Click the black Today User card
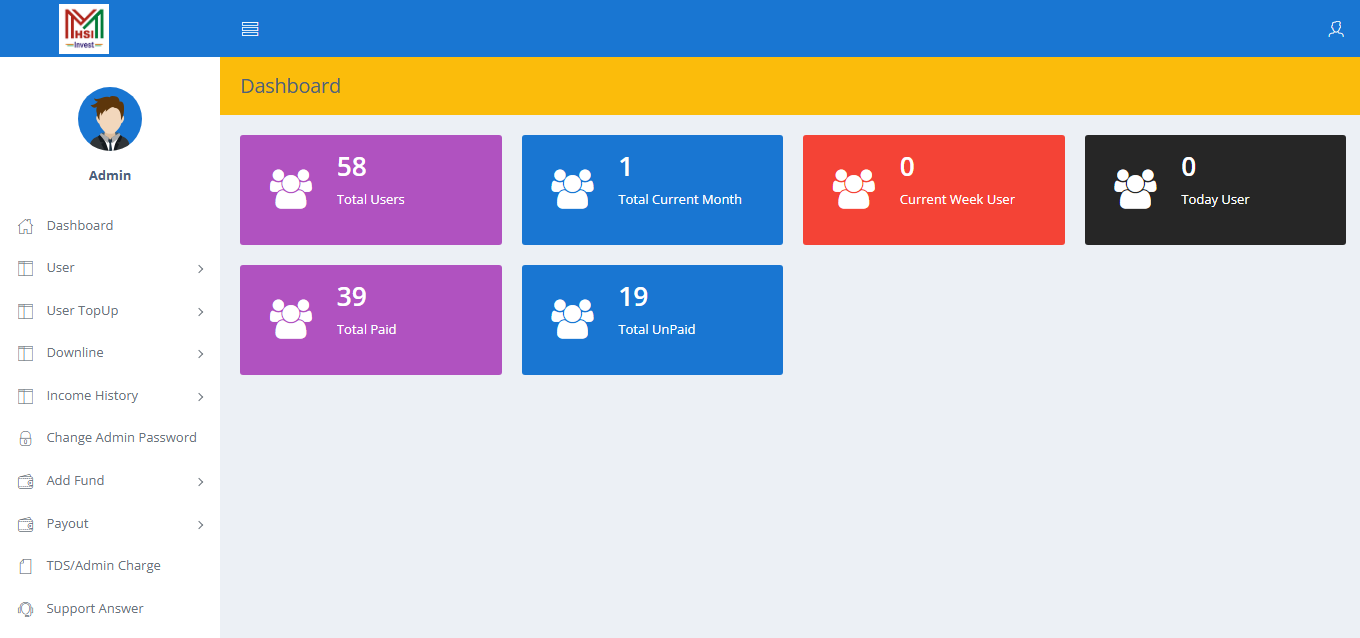1360x638 pixels. point(1215,190)
